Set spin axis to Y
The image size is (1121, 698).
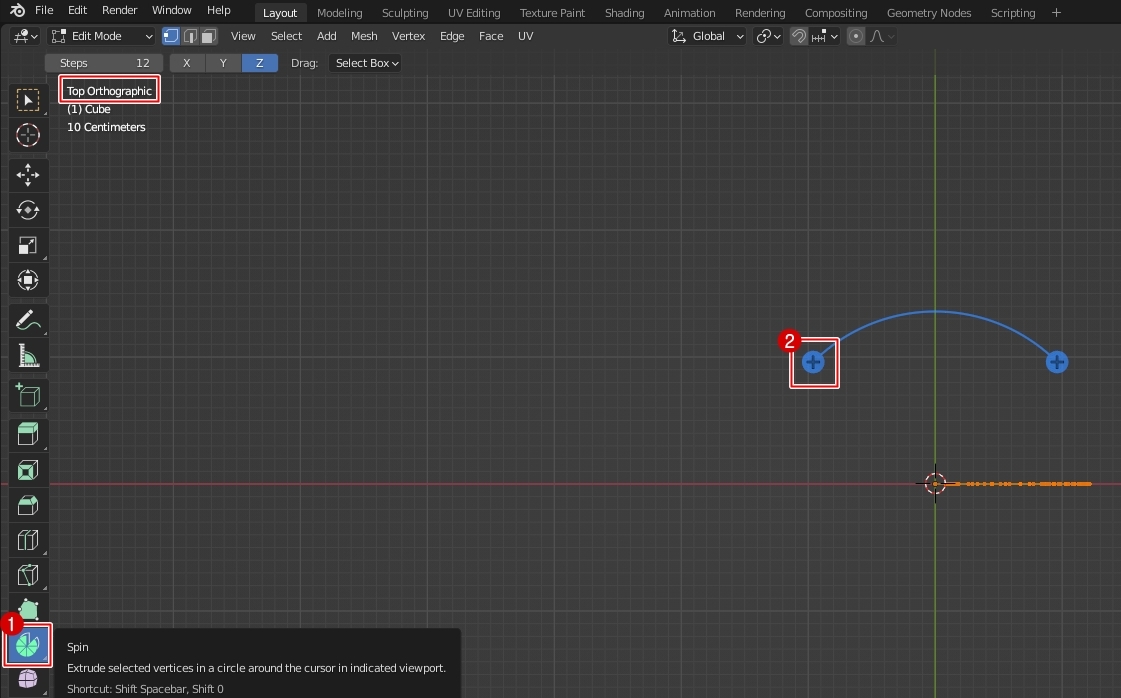pyautogui.click(x=223, y=63)
